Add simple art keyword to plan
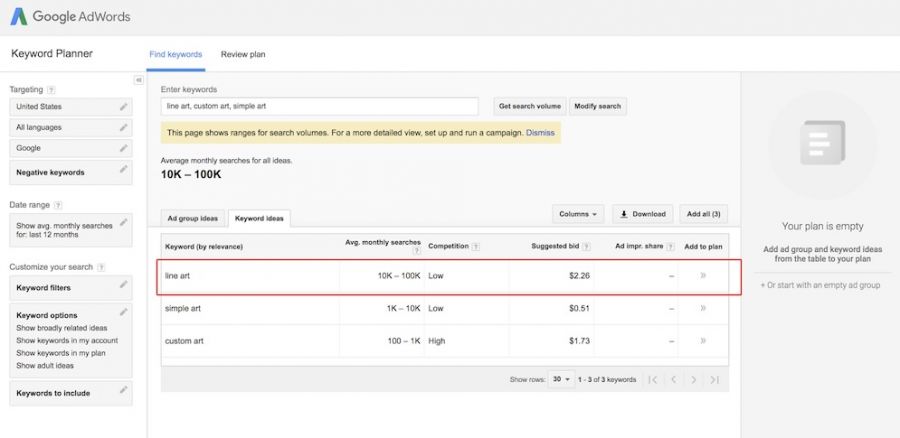This screenshot has height=438, width=900. (703, 308)
